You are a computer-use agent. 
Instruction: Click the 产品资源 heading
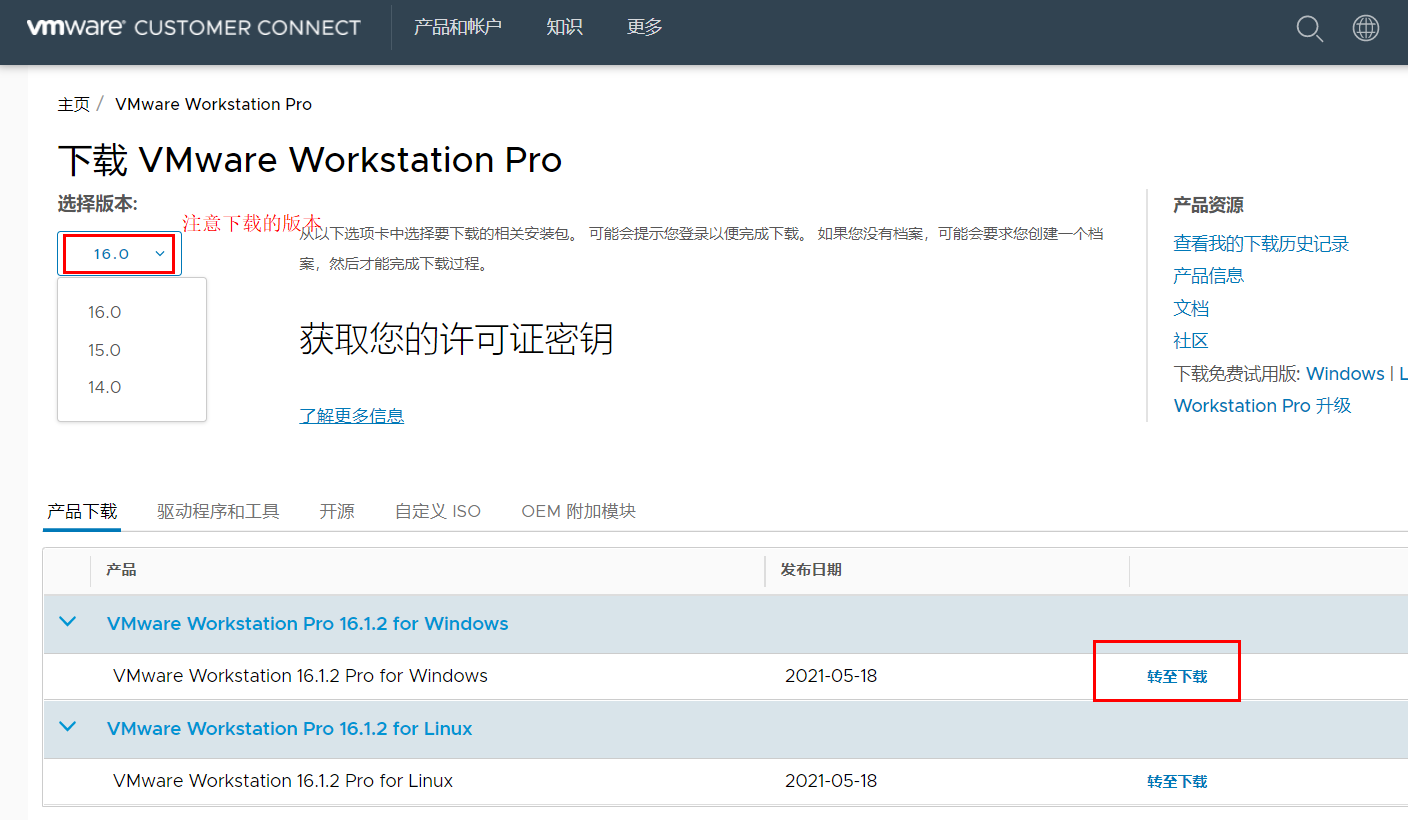[1208, 205]
